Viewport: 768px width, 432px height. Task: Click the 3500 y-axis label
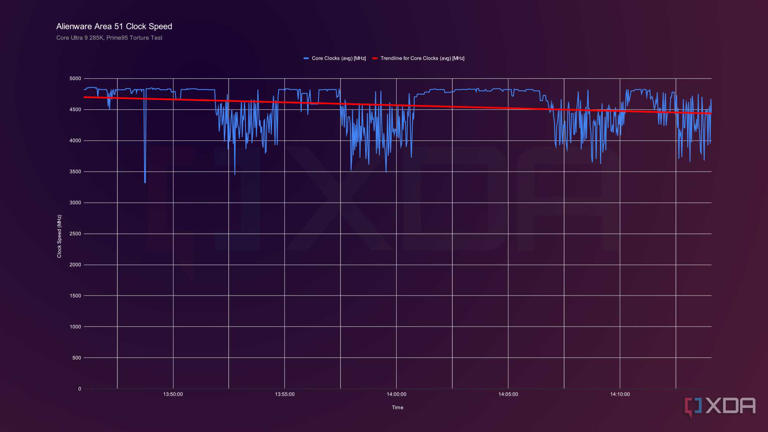[75, 172]
